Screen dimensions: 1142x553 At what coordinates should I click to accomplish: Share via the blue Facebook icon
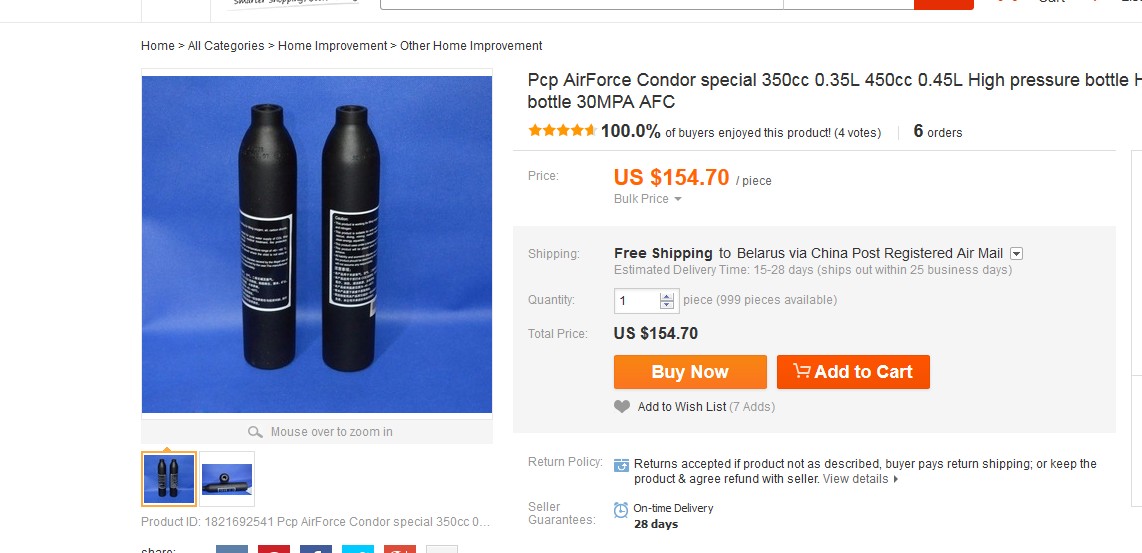pyautogui.click(x=316, y=549)
